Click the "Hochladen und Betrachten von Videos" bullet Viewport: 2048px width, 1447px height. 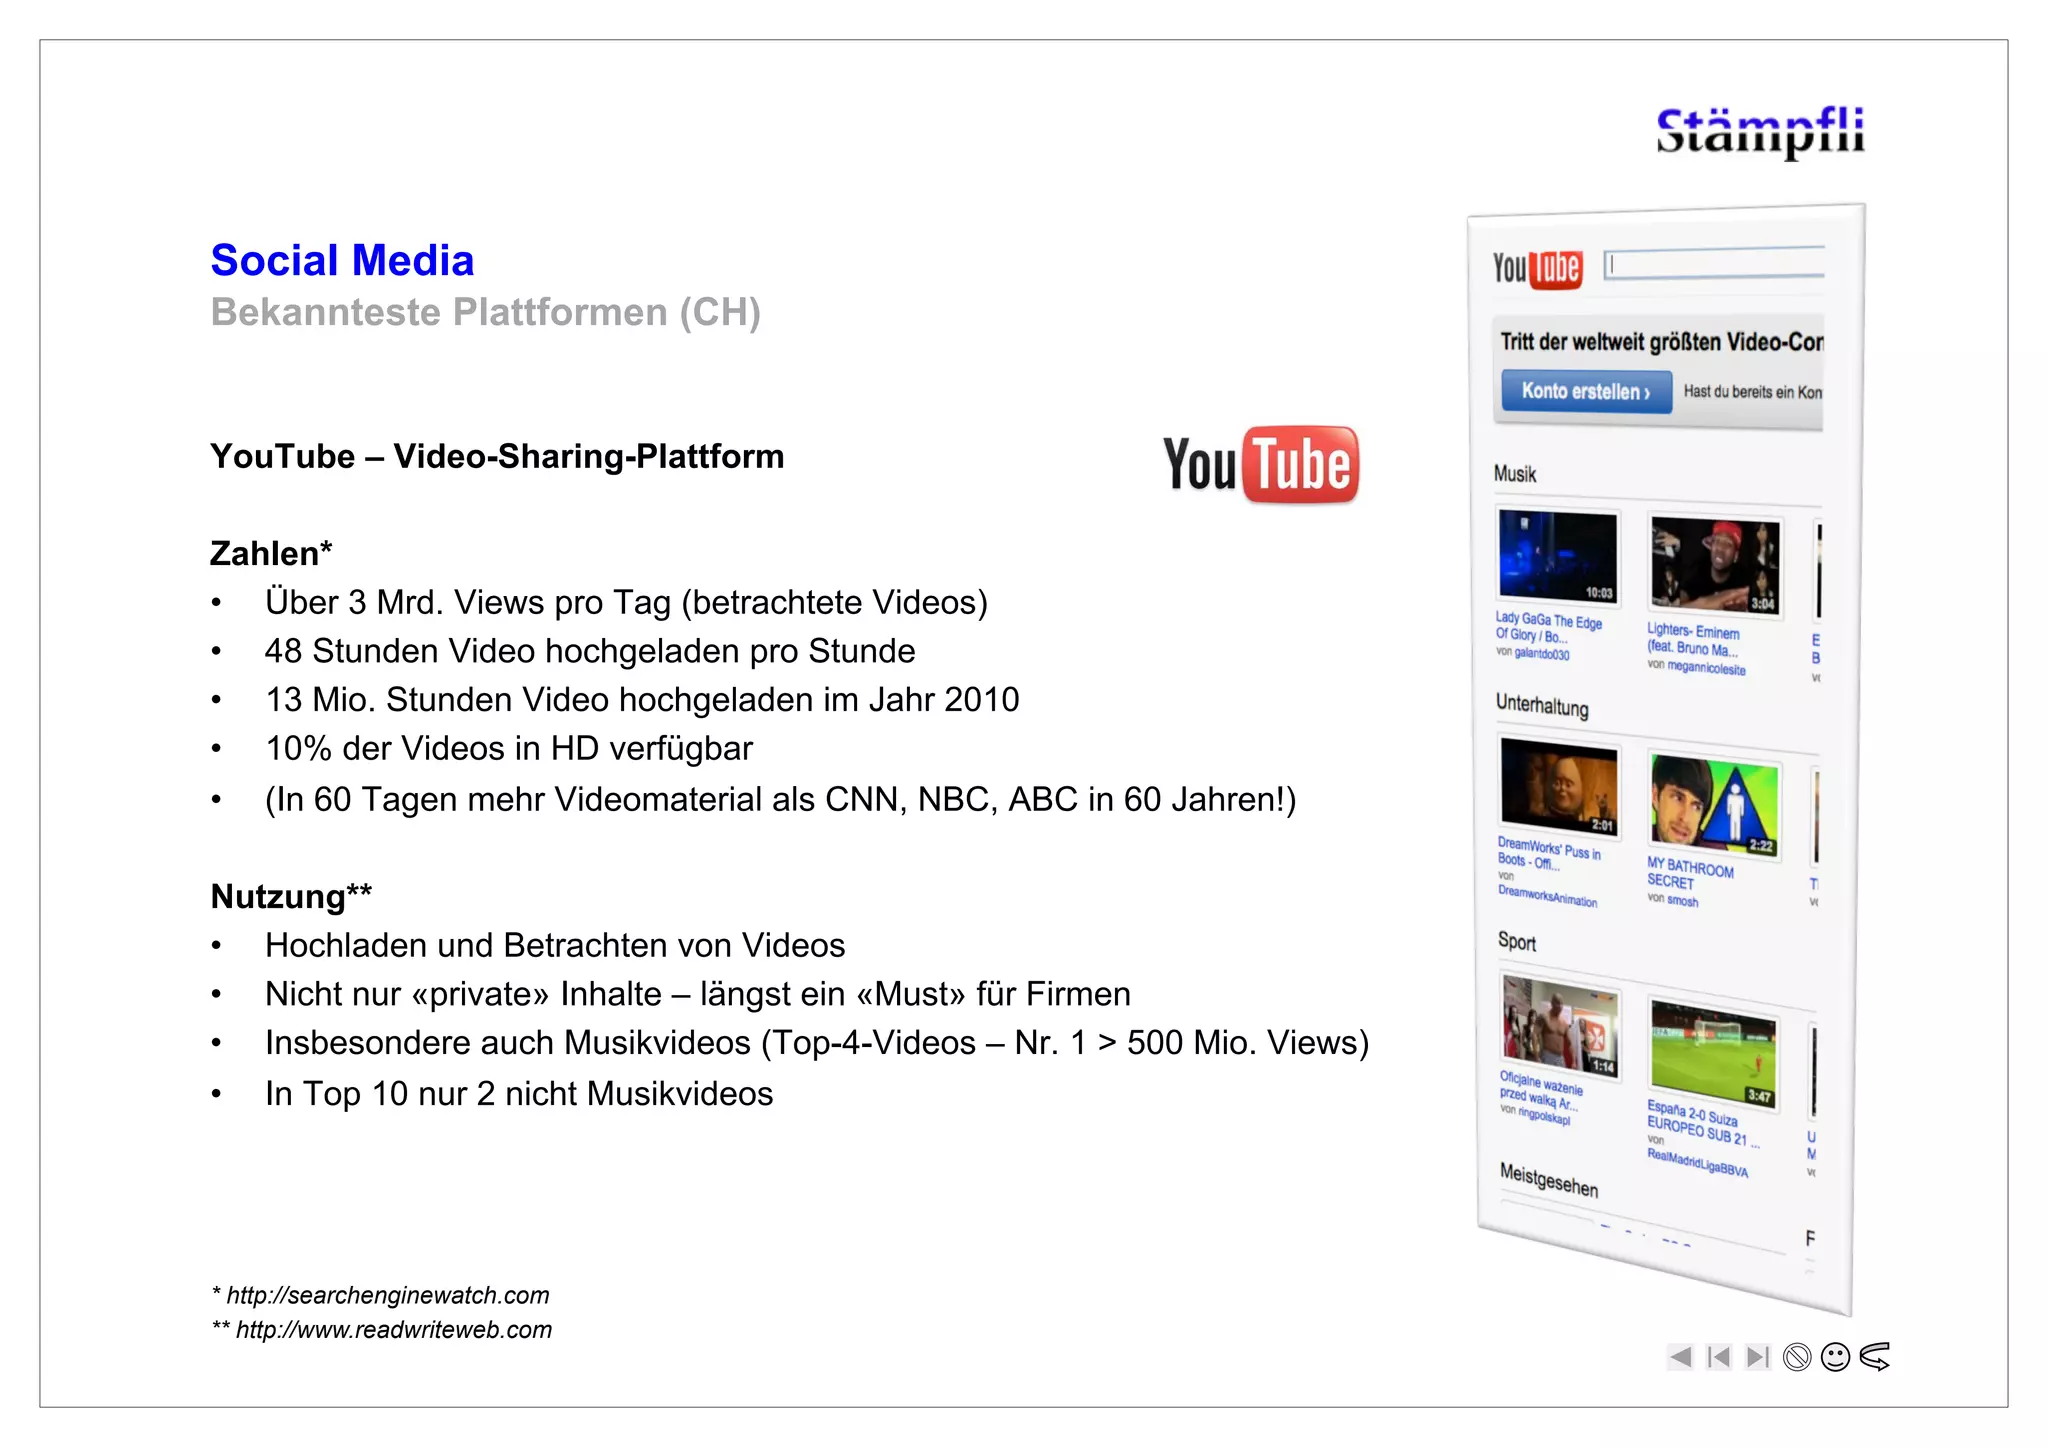point(555,945)
